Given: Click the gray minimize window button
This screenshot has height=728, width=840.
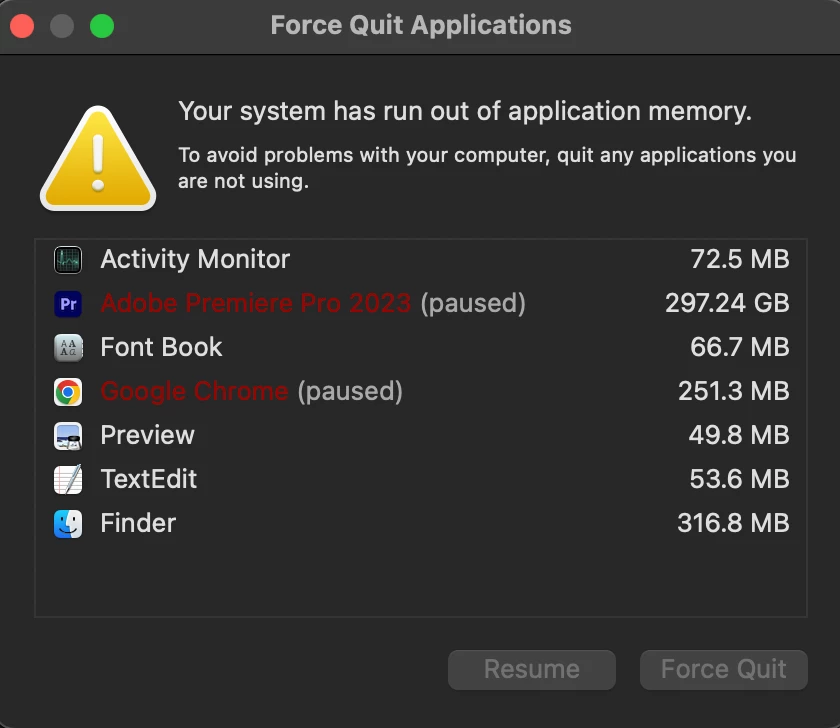Looking at the screenshot, I should pyautogui.click(x=62, y=26).
